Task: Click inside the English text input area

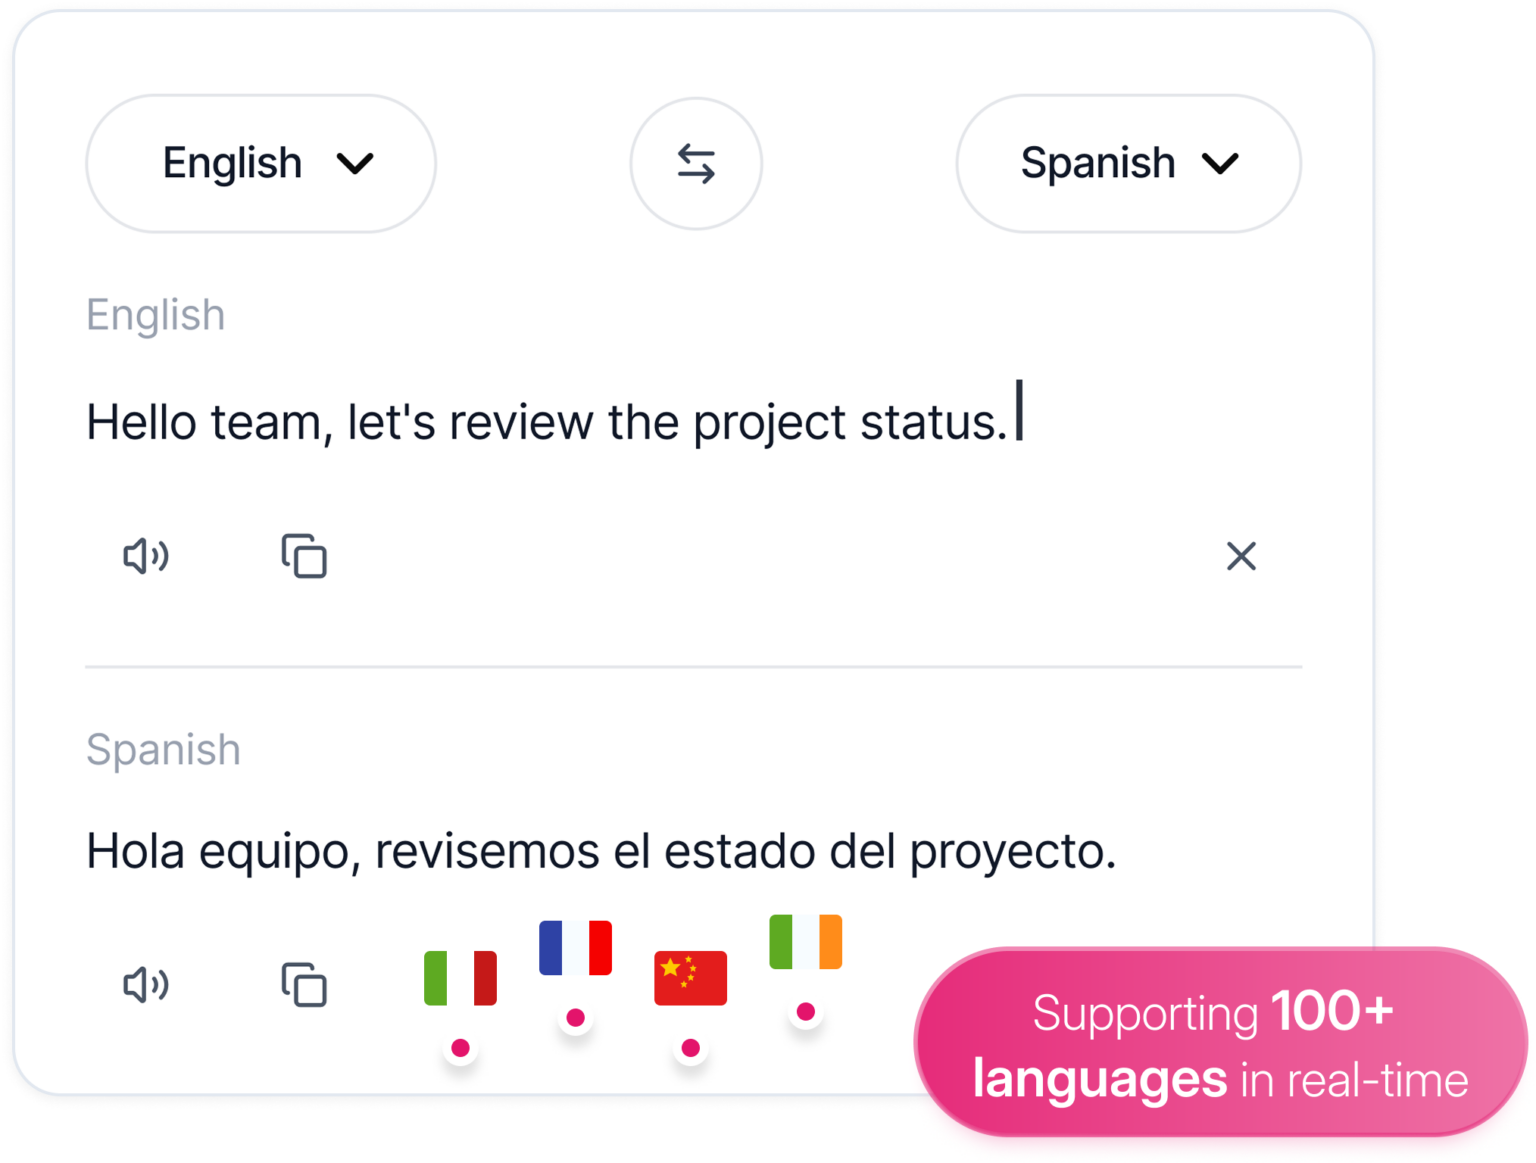Action: [x=550, y=420]
